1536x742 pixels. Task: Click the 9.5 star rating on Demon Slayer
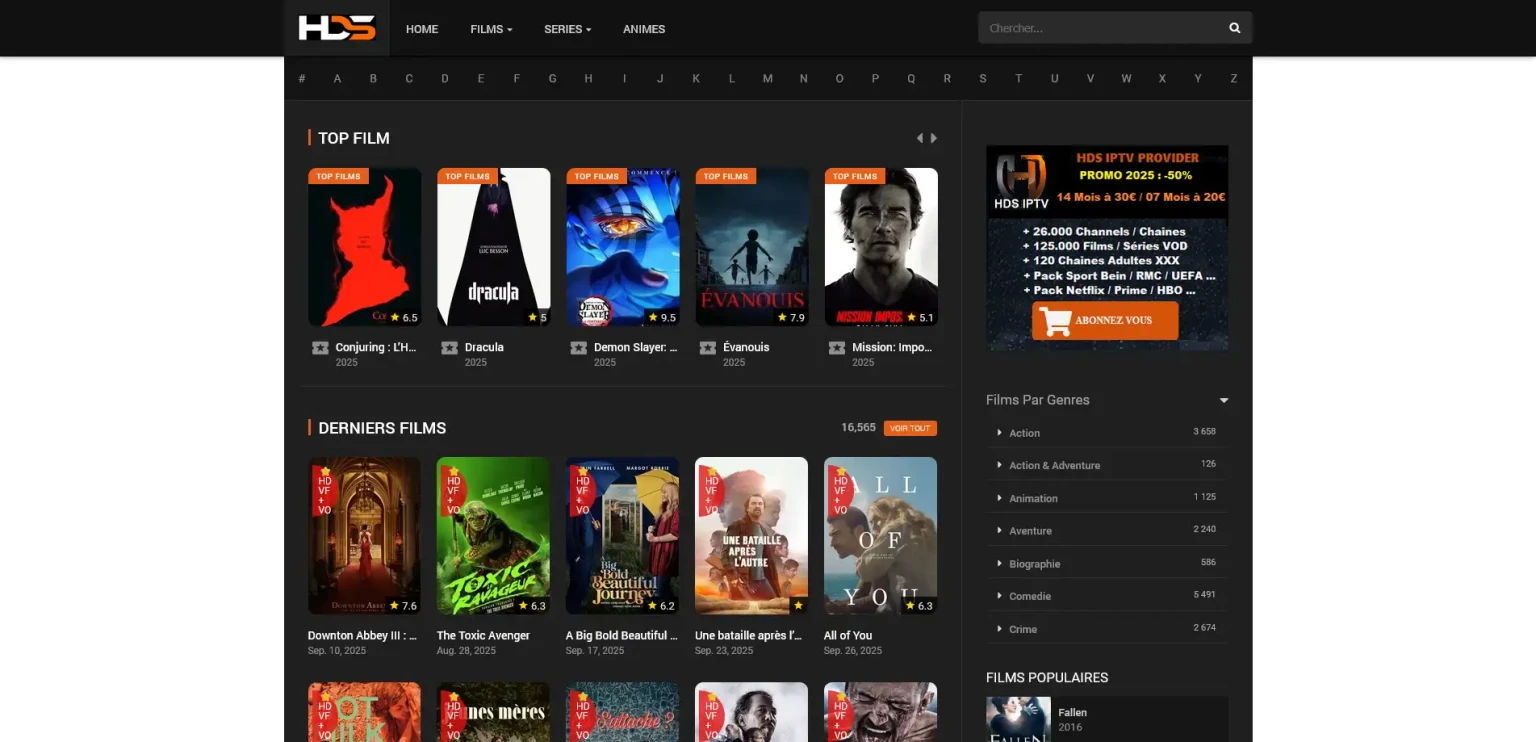662,317
